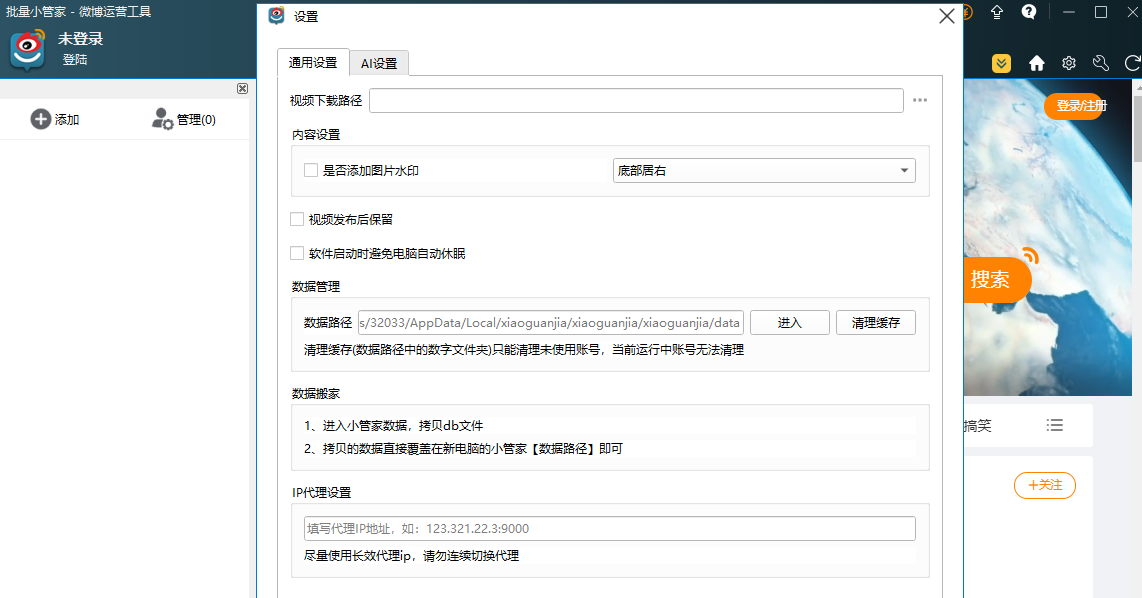Viewport: 1142px width, 598px height.
Task: Switch to the AI设置 tab
Action: click(379, 63)
